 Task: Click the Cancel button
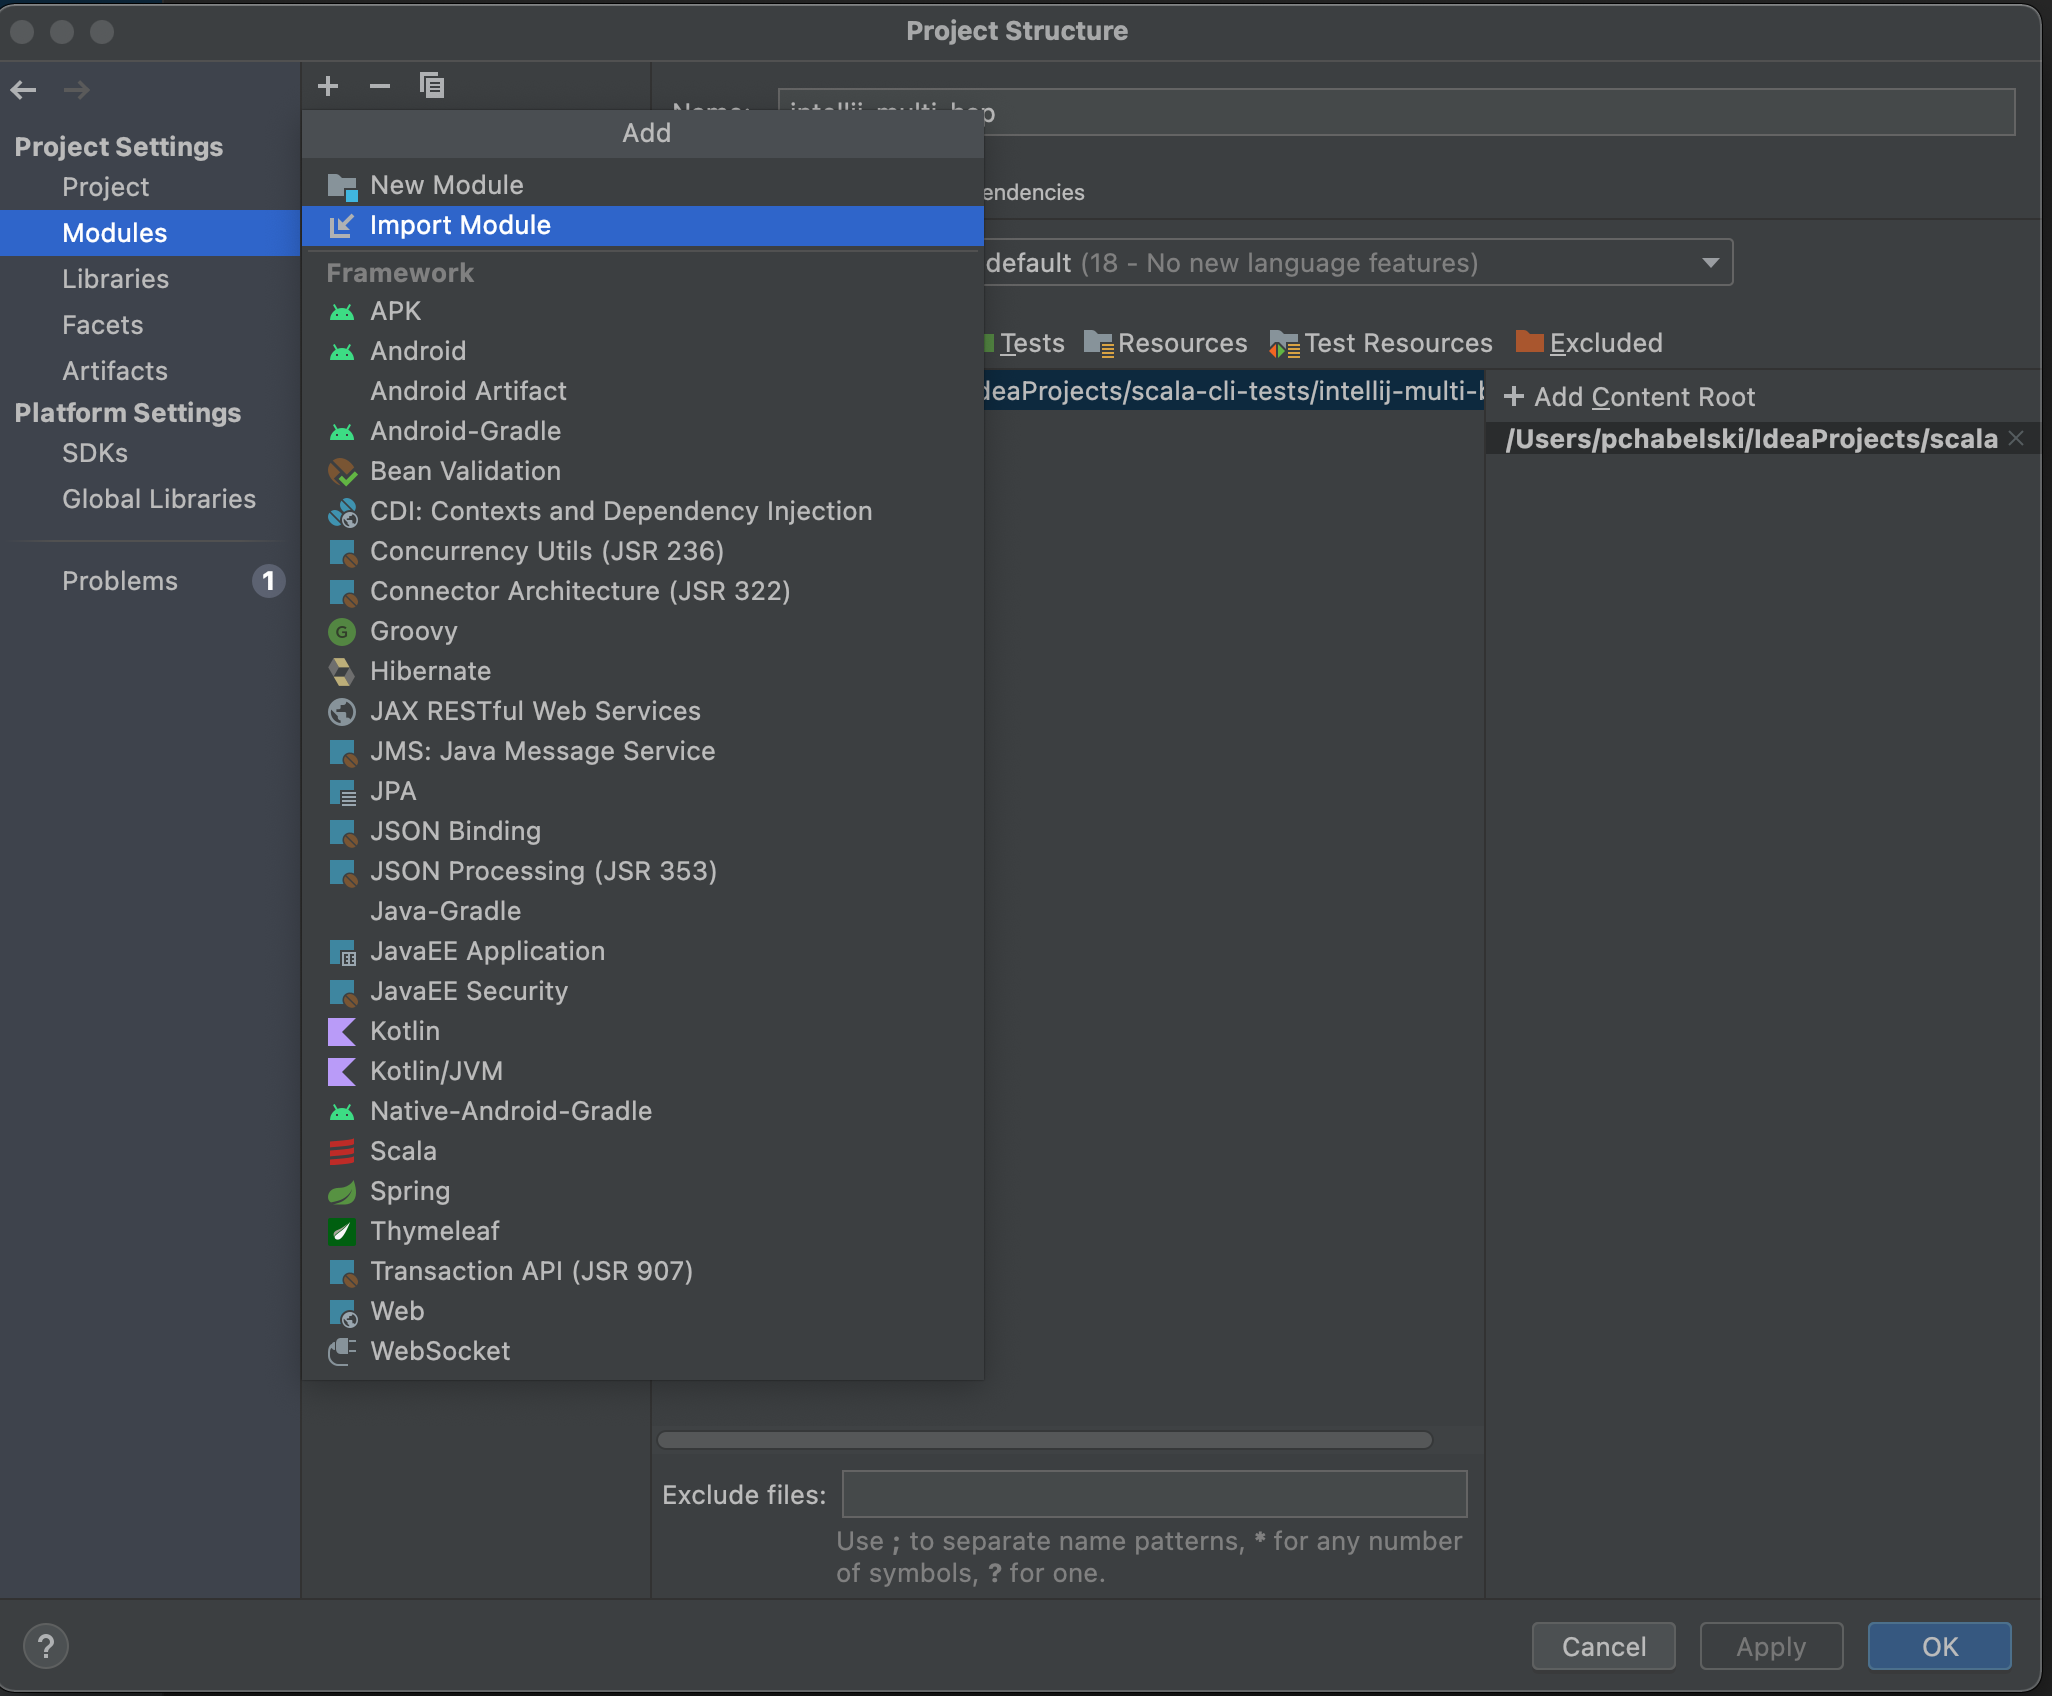[x=1604, y=1647]
